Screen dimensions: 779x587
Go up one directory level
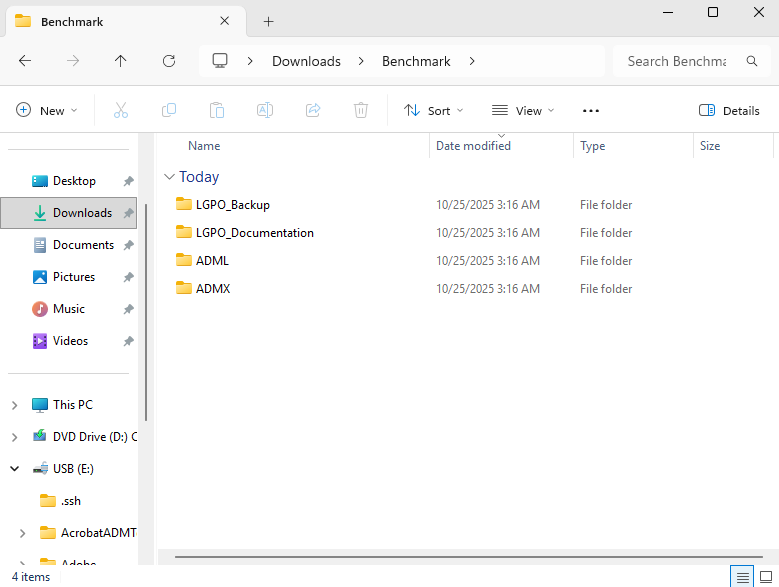[121, 61]
